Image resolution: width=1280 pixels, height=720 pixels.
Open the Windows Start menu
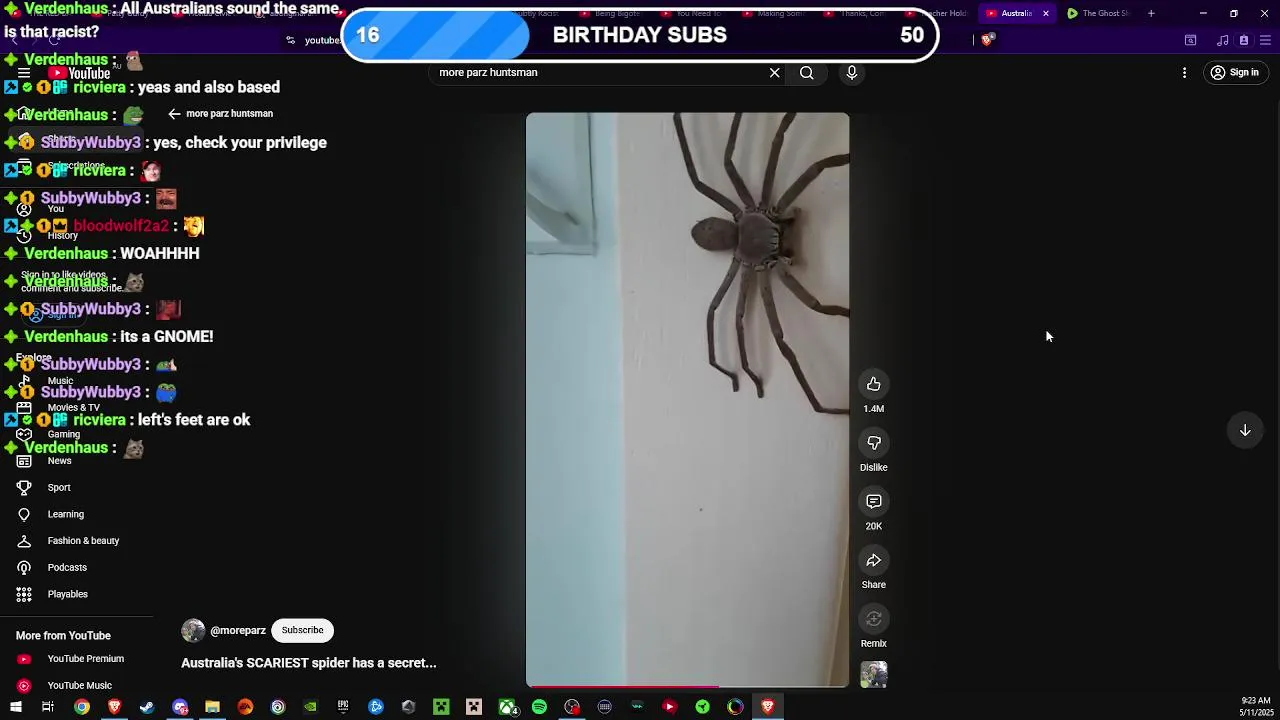pyautogui.click(x=15, y=707)
